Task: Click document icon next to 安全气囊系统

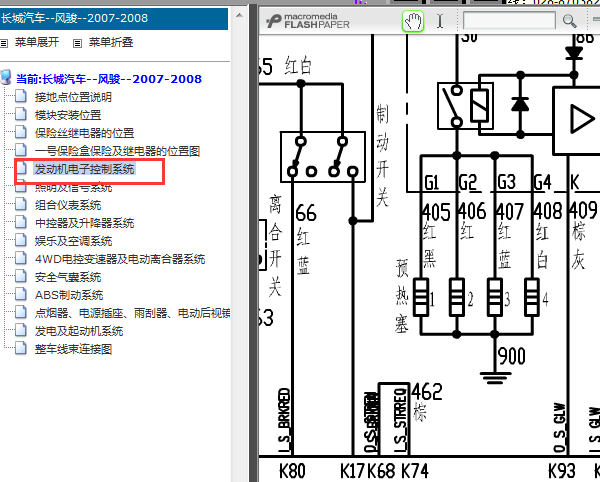Action: [21, 276]
